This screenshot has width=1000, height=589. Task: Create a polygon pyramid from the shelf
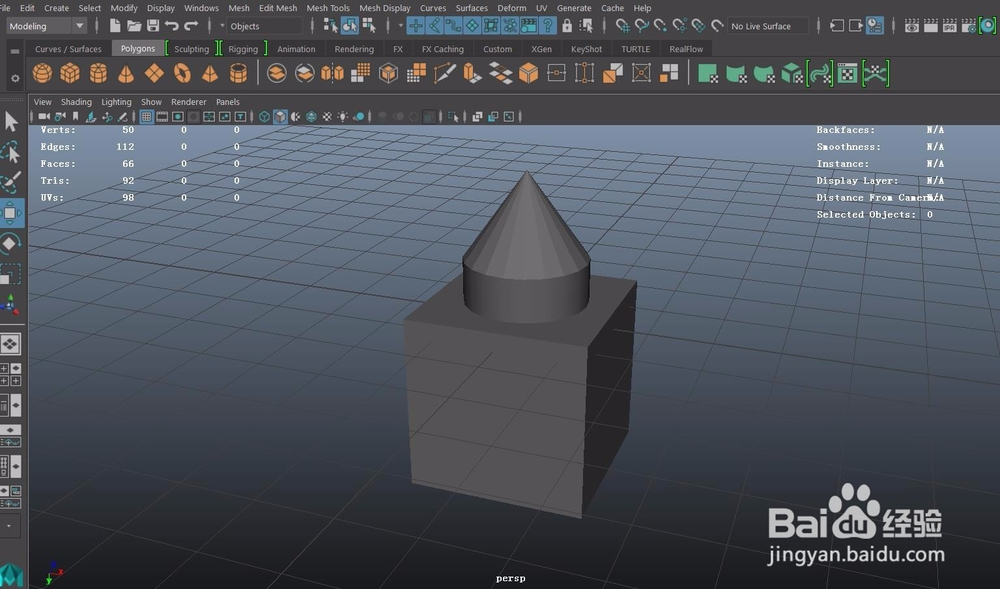[210, 73]
